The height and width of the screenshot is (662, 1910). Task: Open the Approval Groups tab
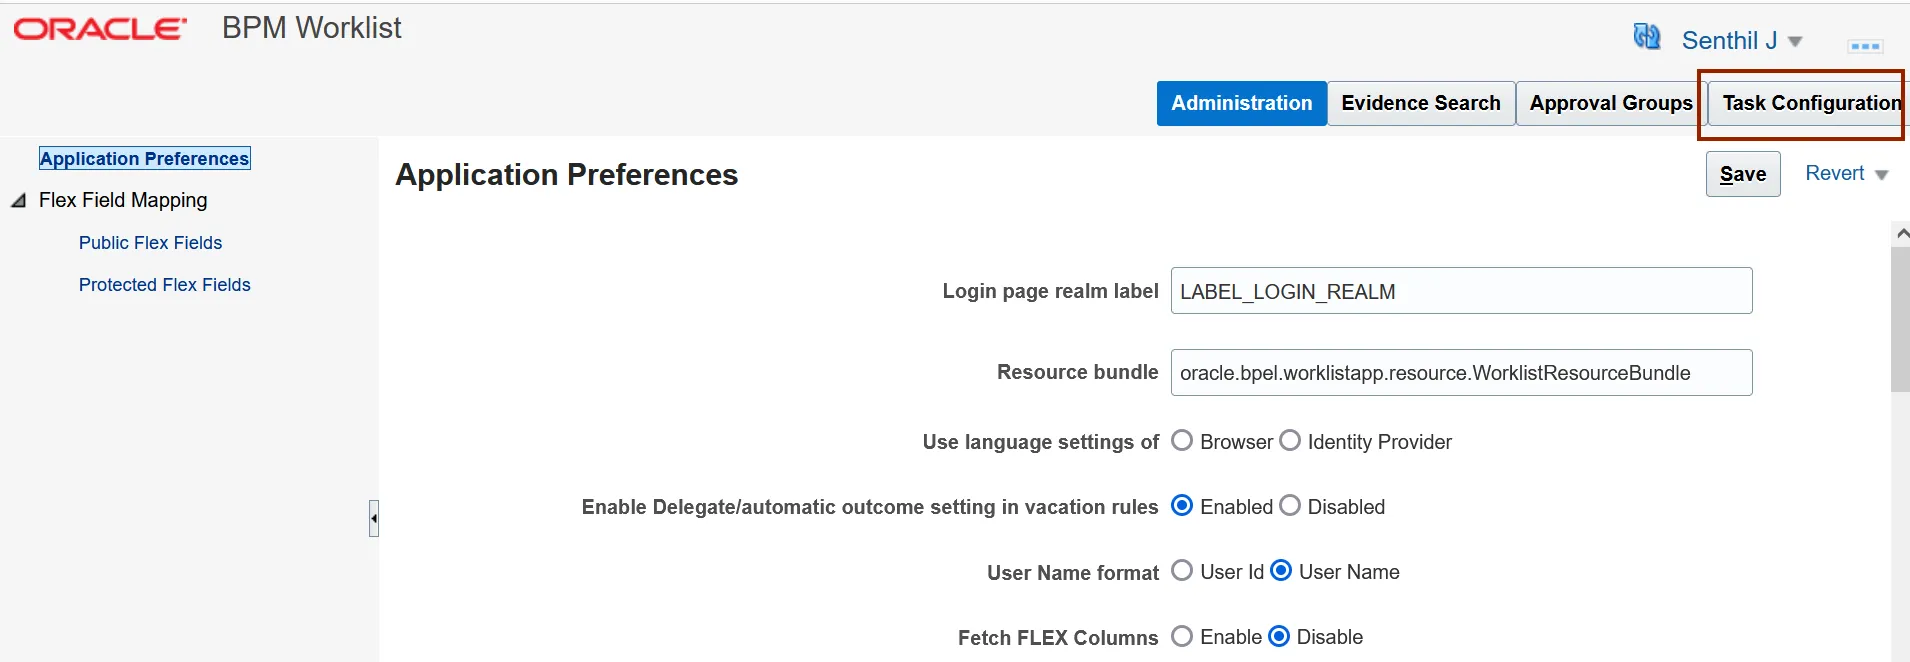tap(1610, 103)
